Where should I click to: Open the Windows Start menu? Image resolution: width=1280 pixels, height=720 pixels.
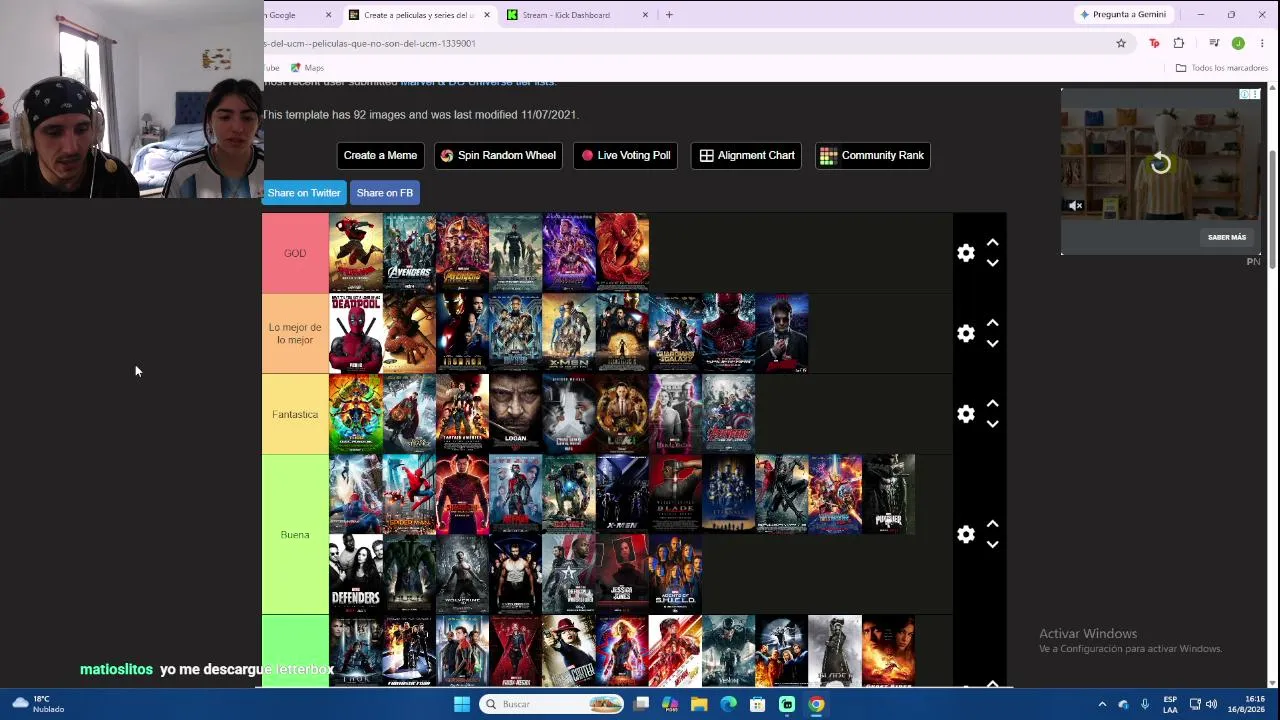[x=461, y=704]
